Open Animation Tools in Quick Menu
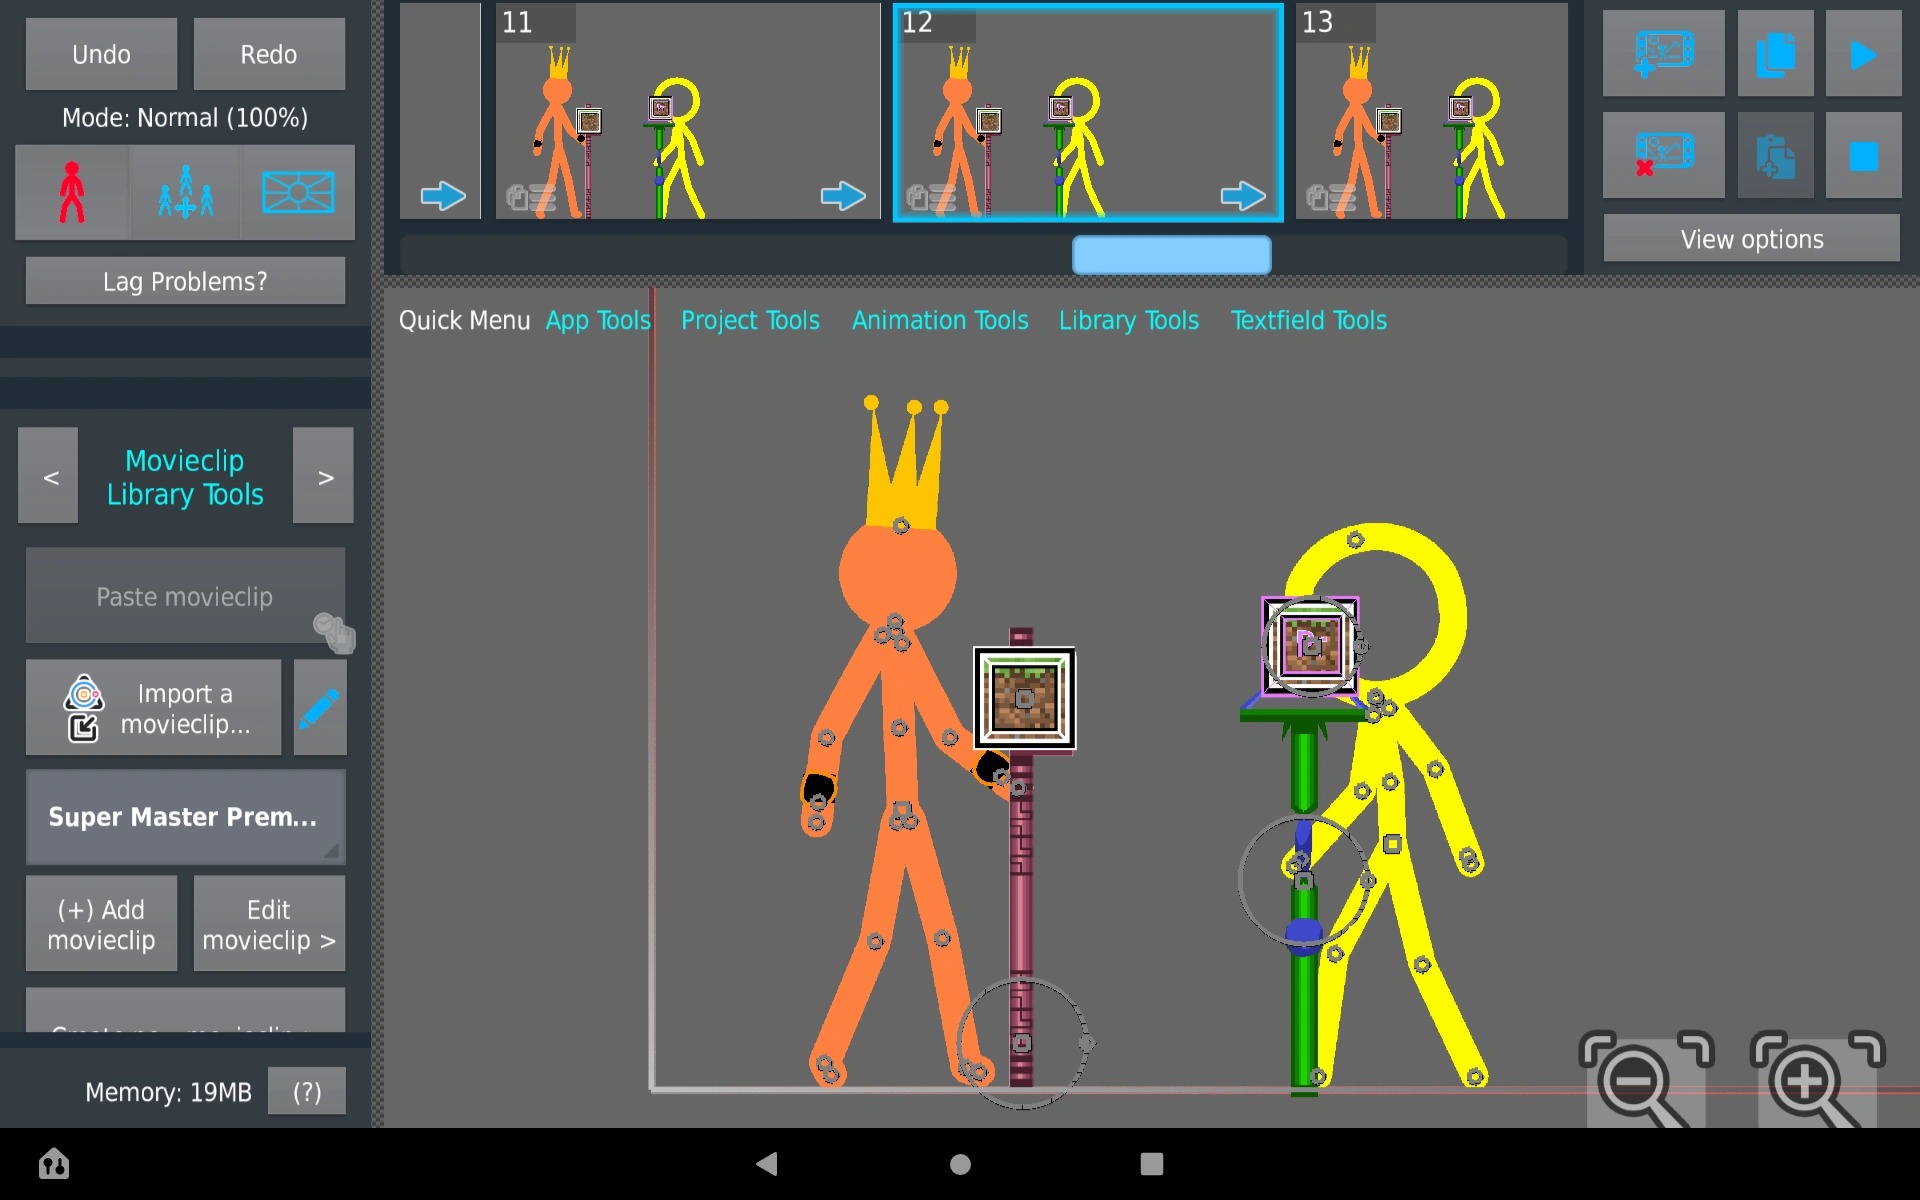 939,321
